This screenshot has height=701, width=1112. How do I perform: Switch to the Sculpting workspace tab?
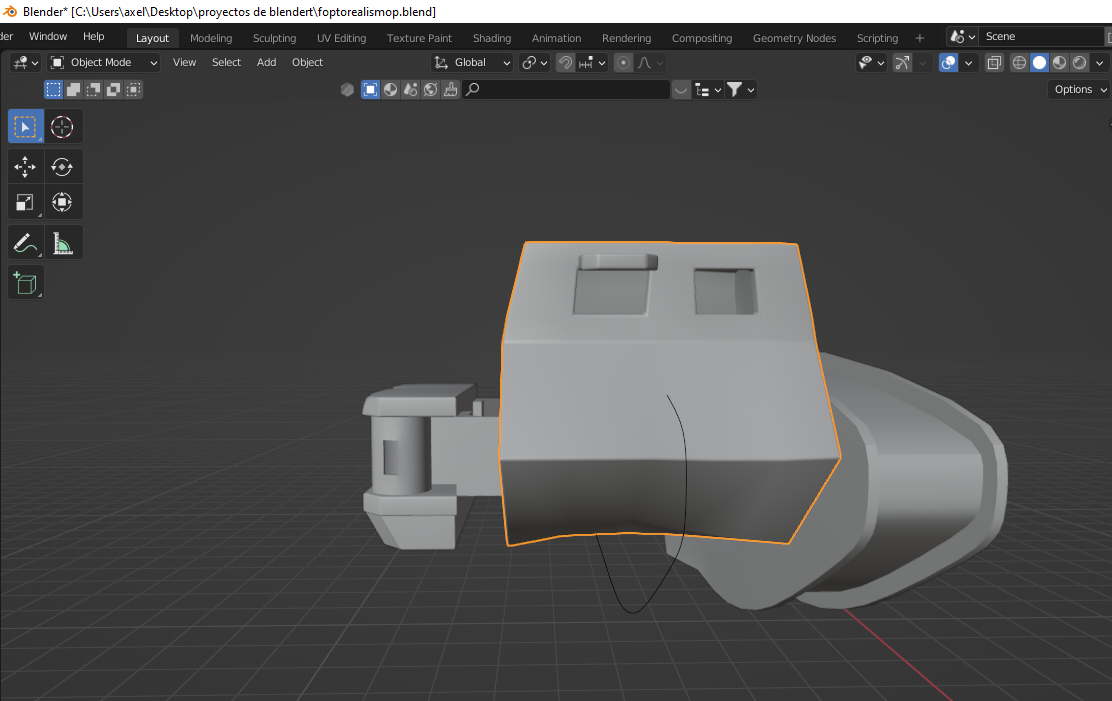(x=274, y=38)
